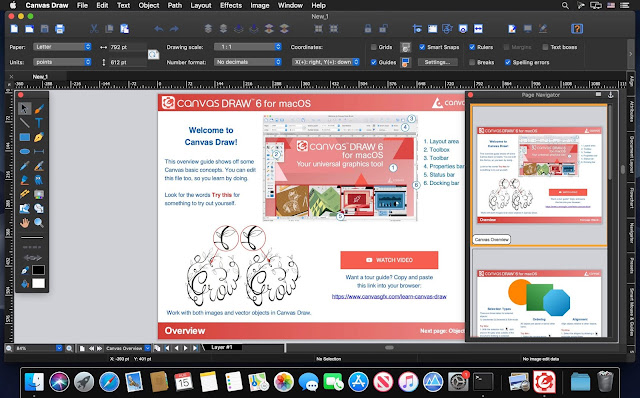
Task: Open the Paper size Letter dropdown
Action: click(x=62, y=47)
